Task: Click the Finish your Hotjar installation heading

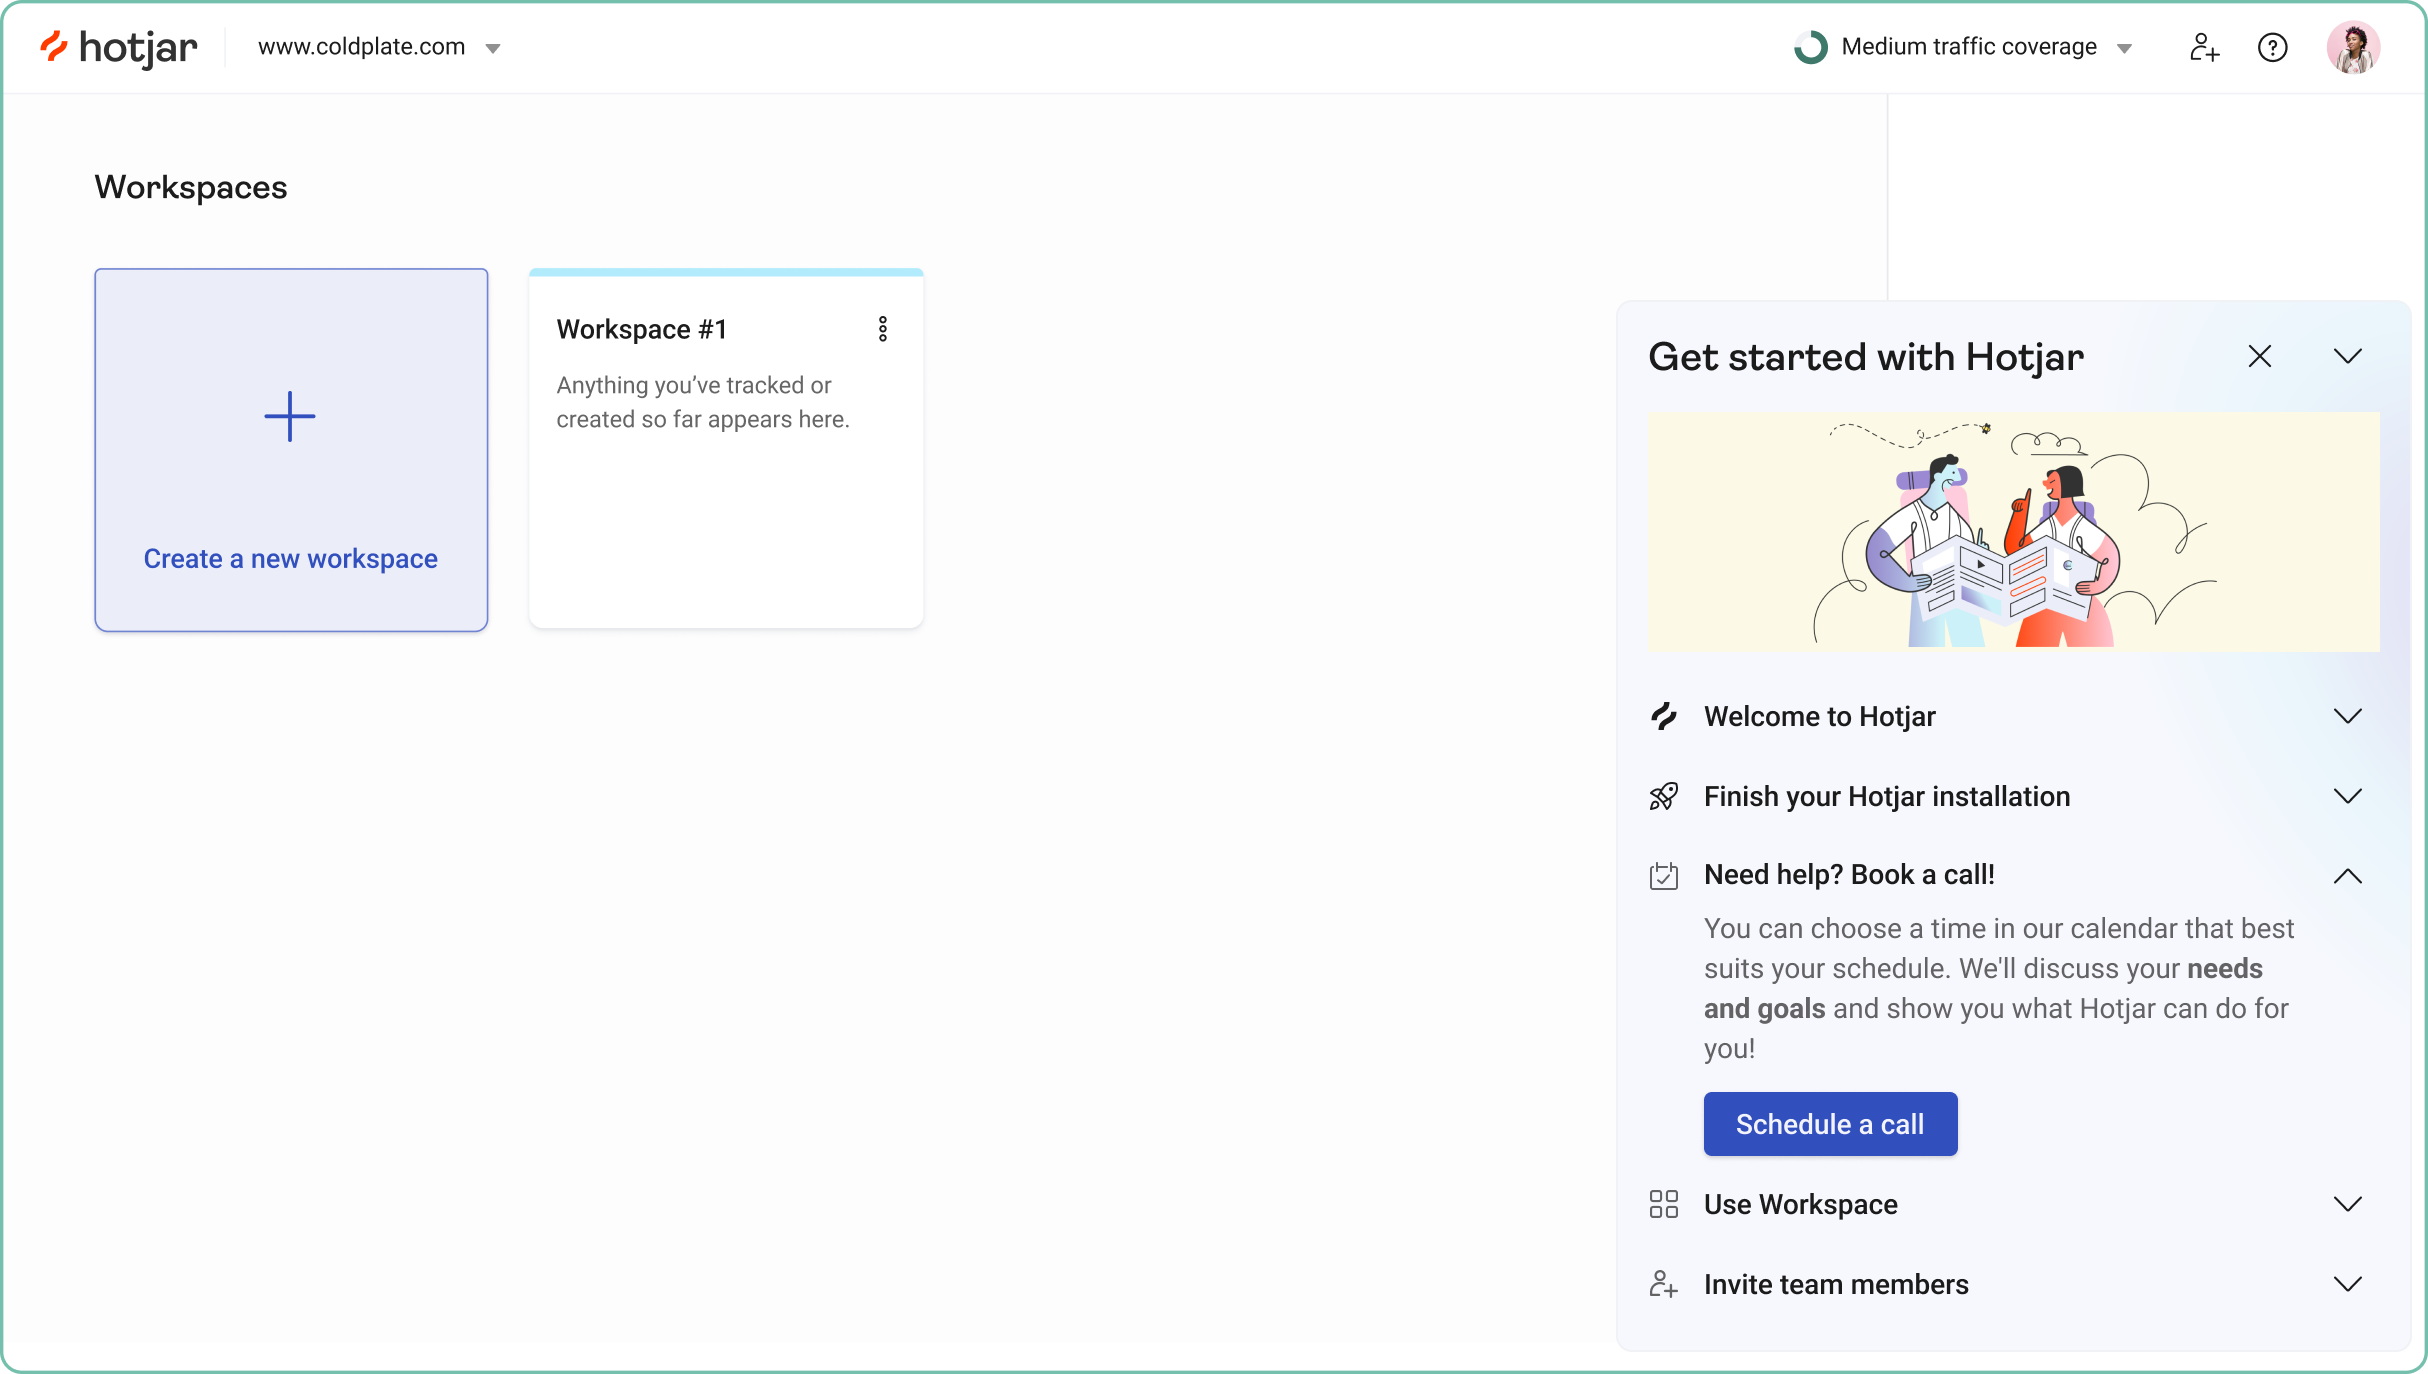Action: coord(1886,796)
